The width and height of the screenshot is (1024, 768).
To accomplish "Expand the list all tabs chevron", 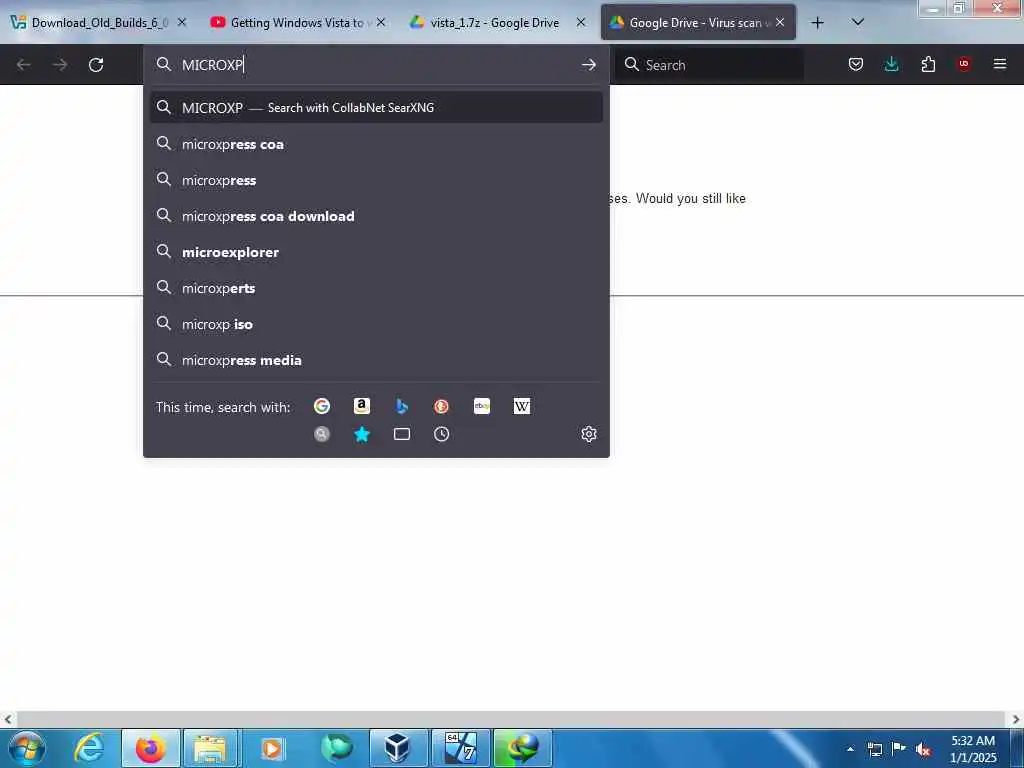I will [x=858, y=22].
